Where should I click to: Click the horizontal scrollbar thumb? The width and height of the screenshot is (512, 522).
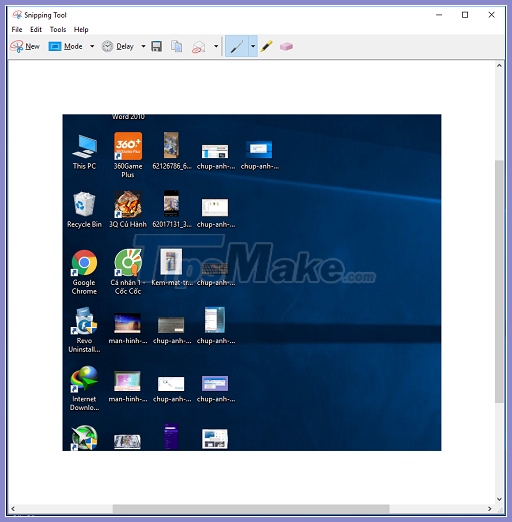251,509
